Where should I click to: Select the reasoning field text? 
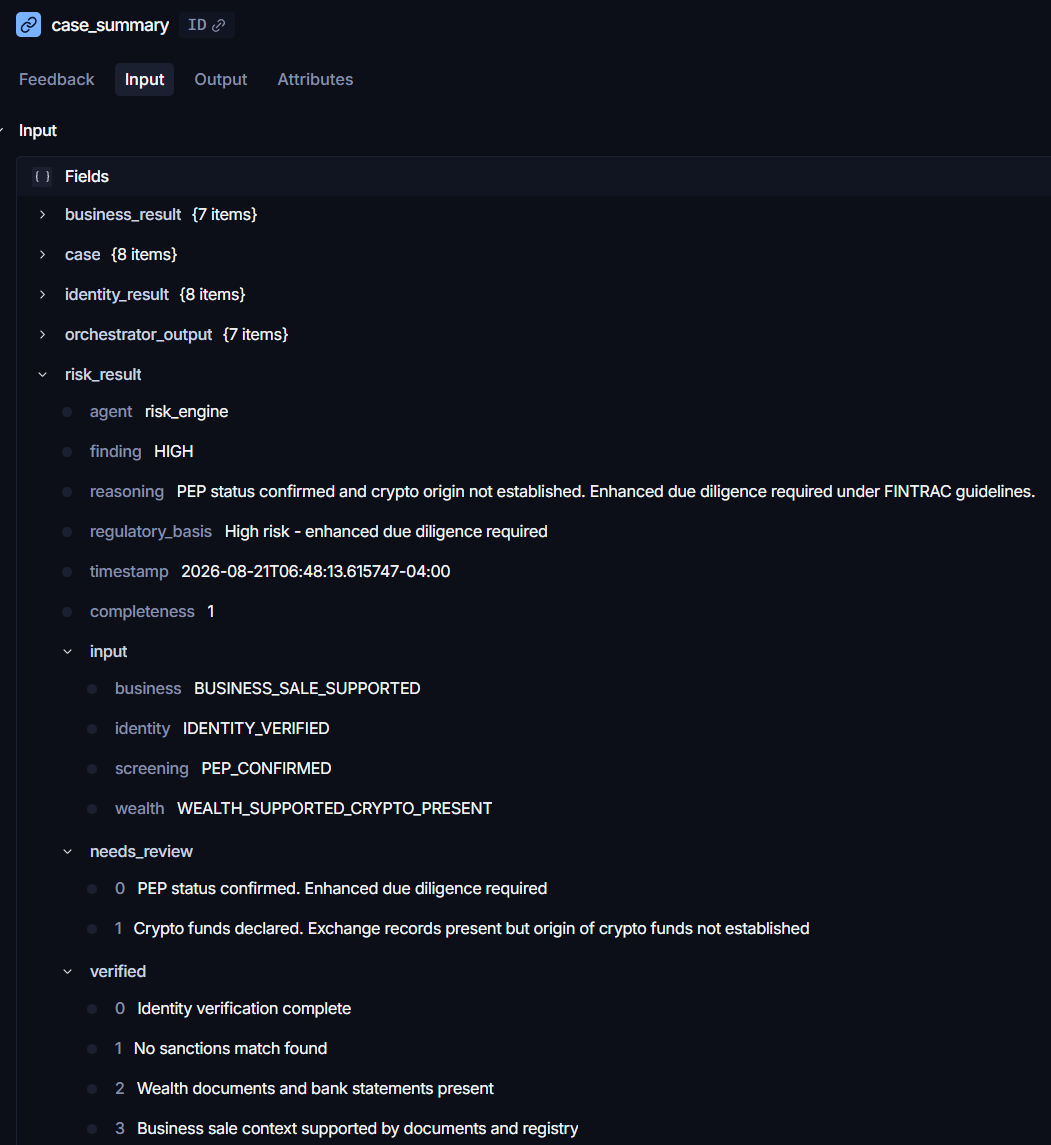click(605, 491)
